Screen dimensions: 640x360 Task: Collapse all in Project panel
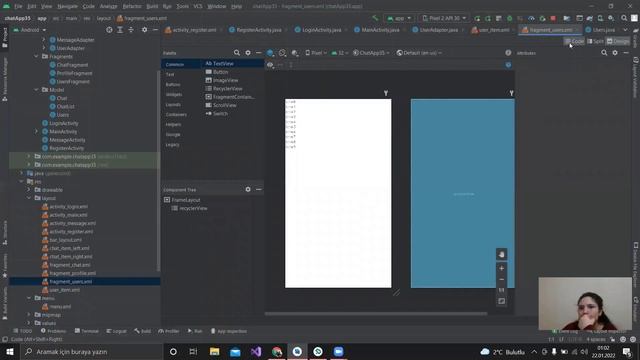click(131, 30)
